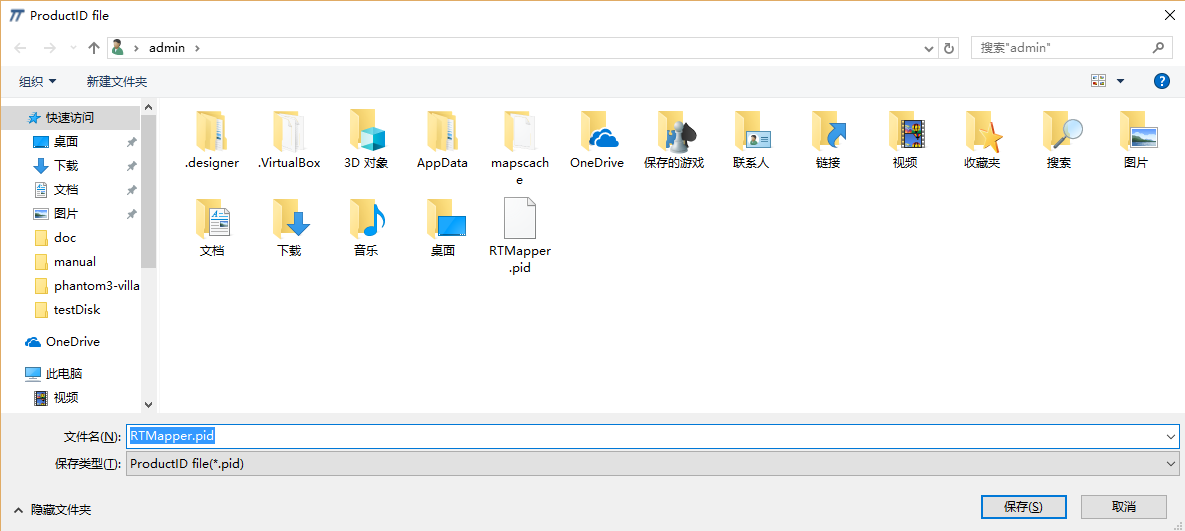This screenshot has height=531, width=1185.
Task: Open the 保存的游戏 folder
Action: [x=674, y=132]
